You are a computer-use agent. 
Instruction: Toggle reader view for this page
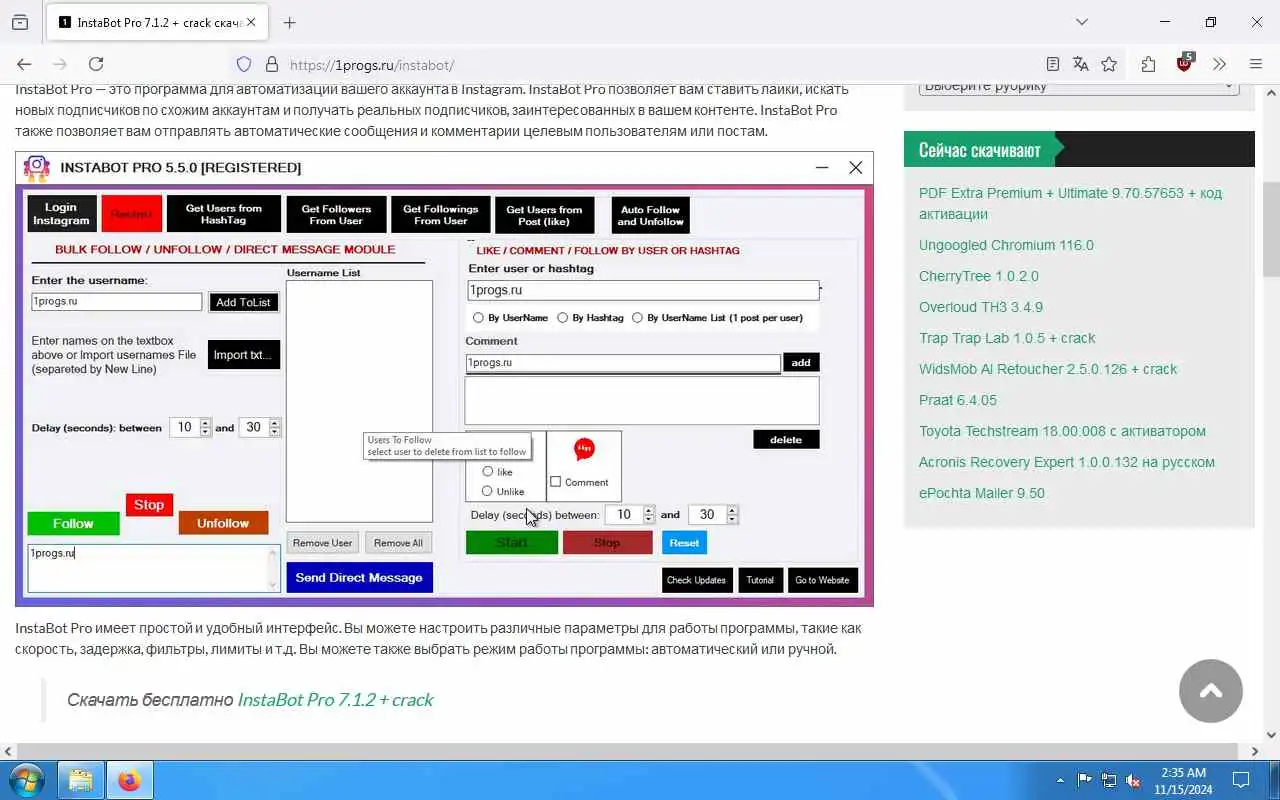pyautogui.click(x=1053, y=64)
